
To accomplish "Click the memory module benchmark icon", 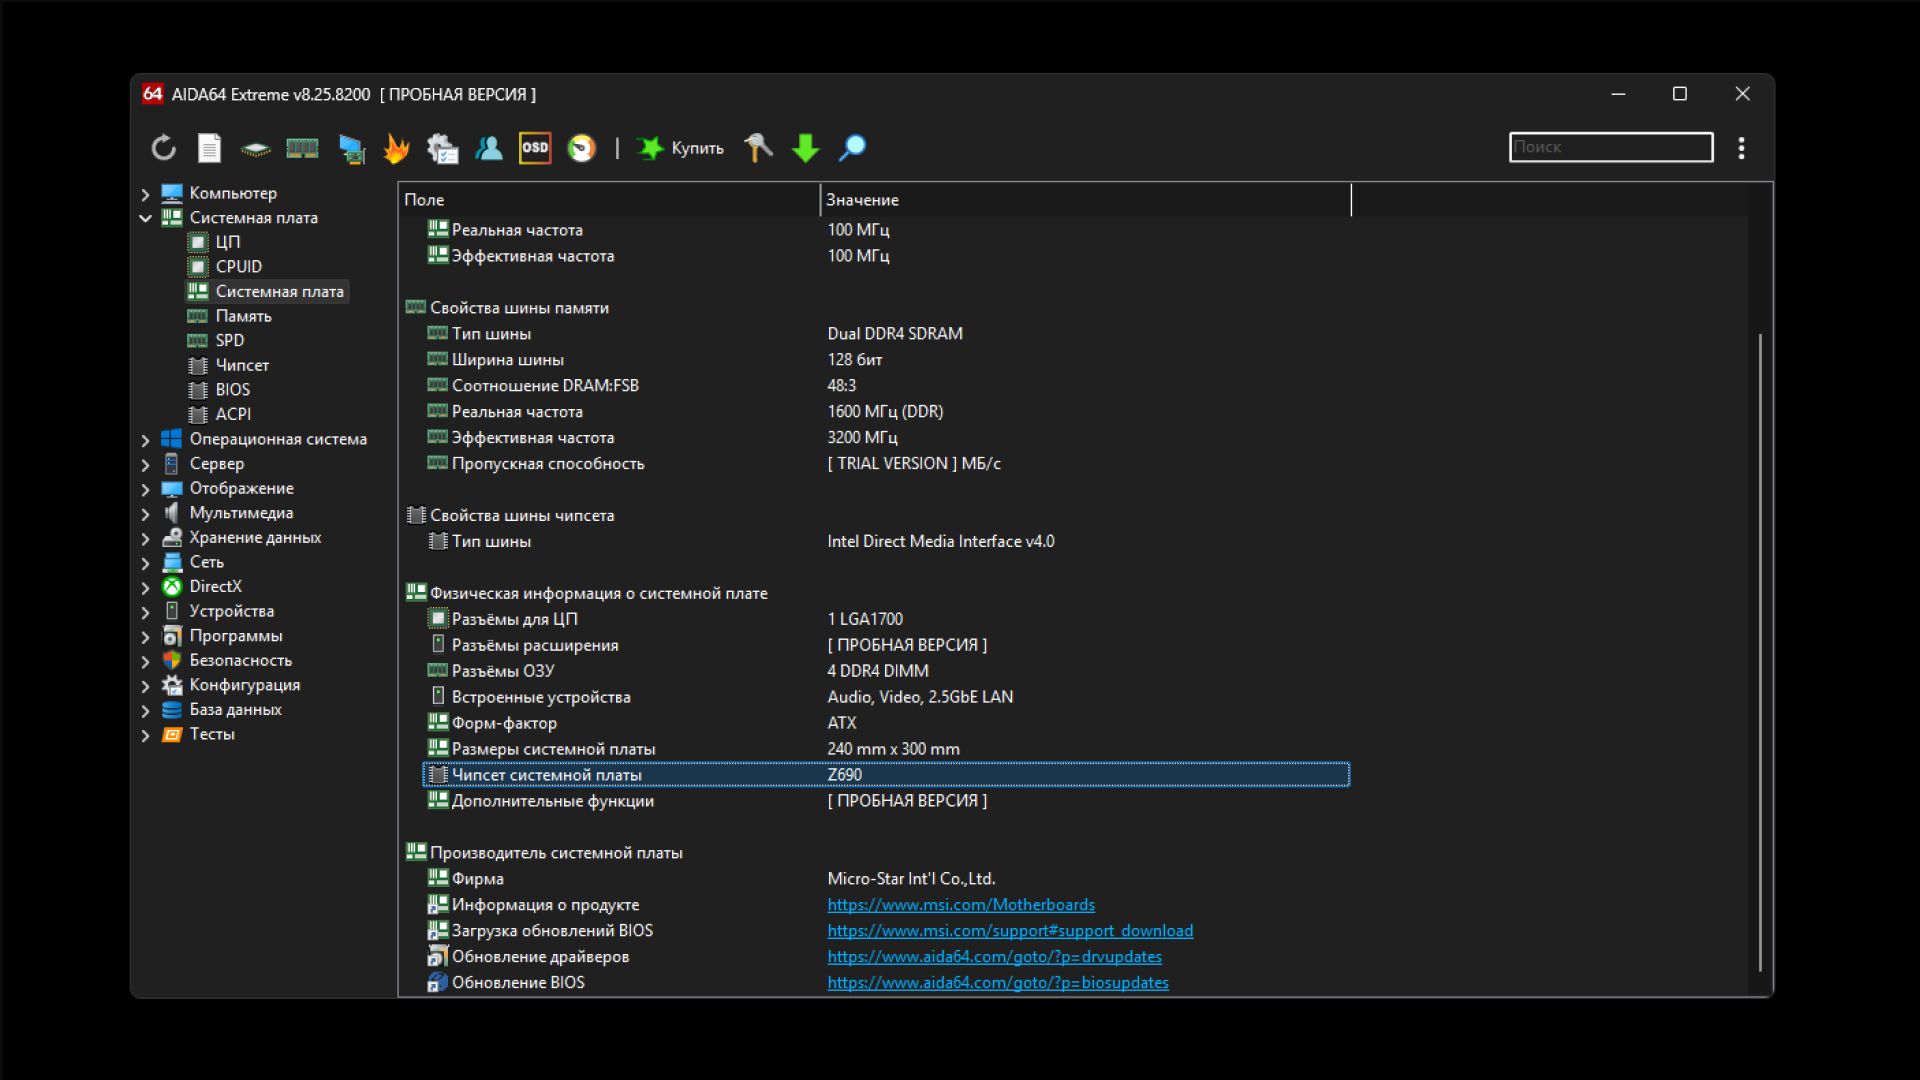I will coord(302,148).
